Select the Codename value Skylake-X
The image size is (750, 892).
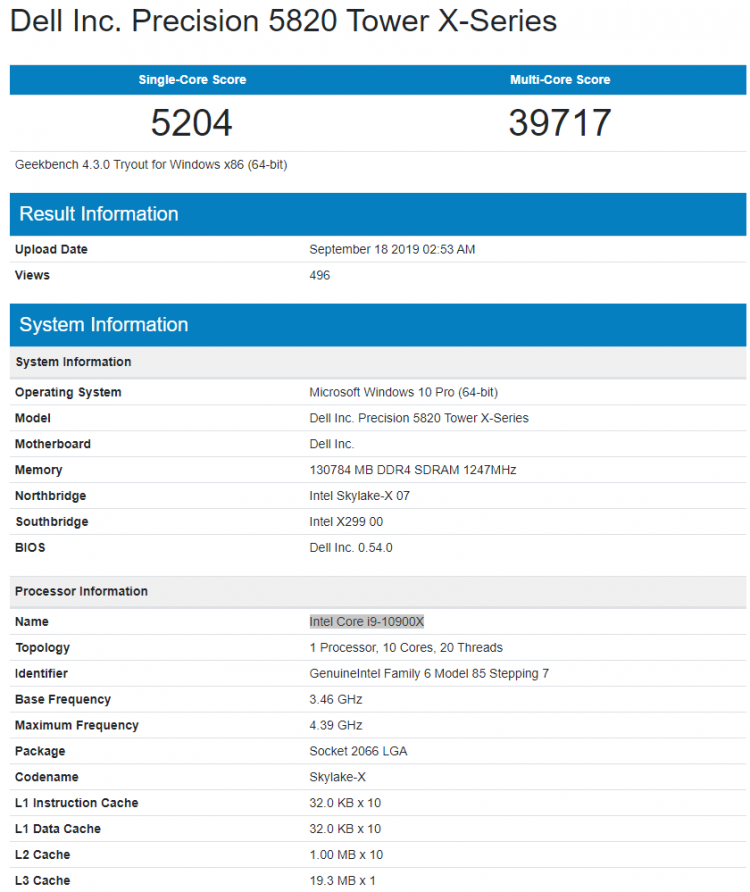(337, 777)
